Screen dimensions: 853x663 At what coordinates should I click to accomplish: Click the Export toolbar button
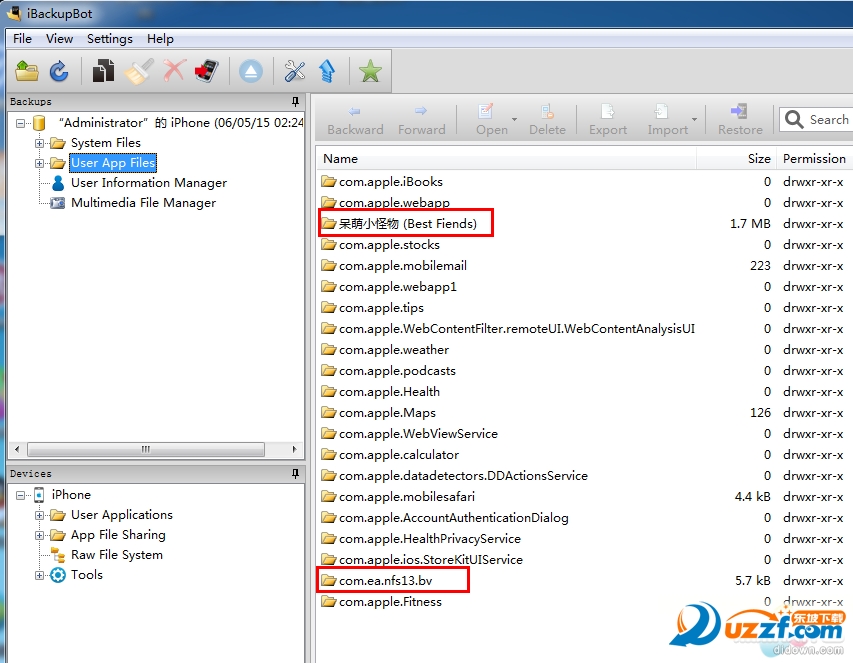[x=608, y=120]
